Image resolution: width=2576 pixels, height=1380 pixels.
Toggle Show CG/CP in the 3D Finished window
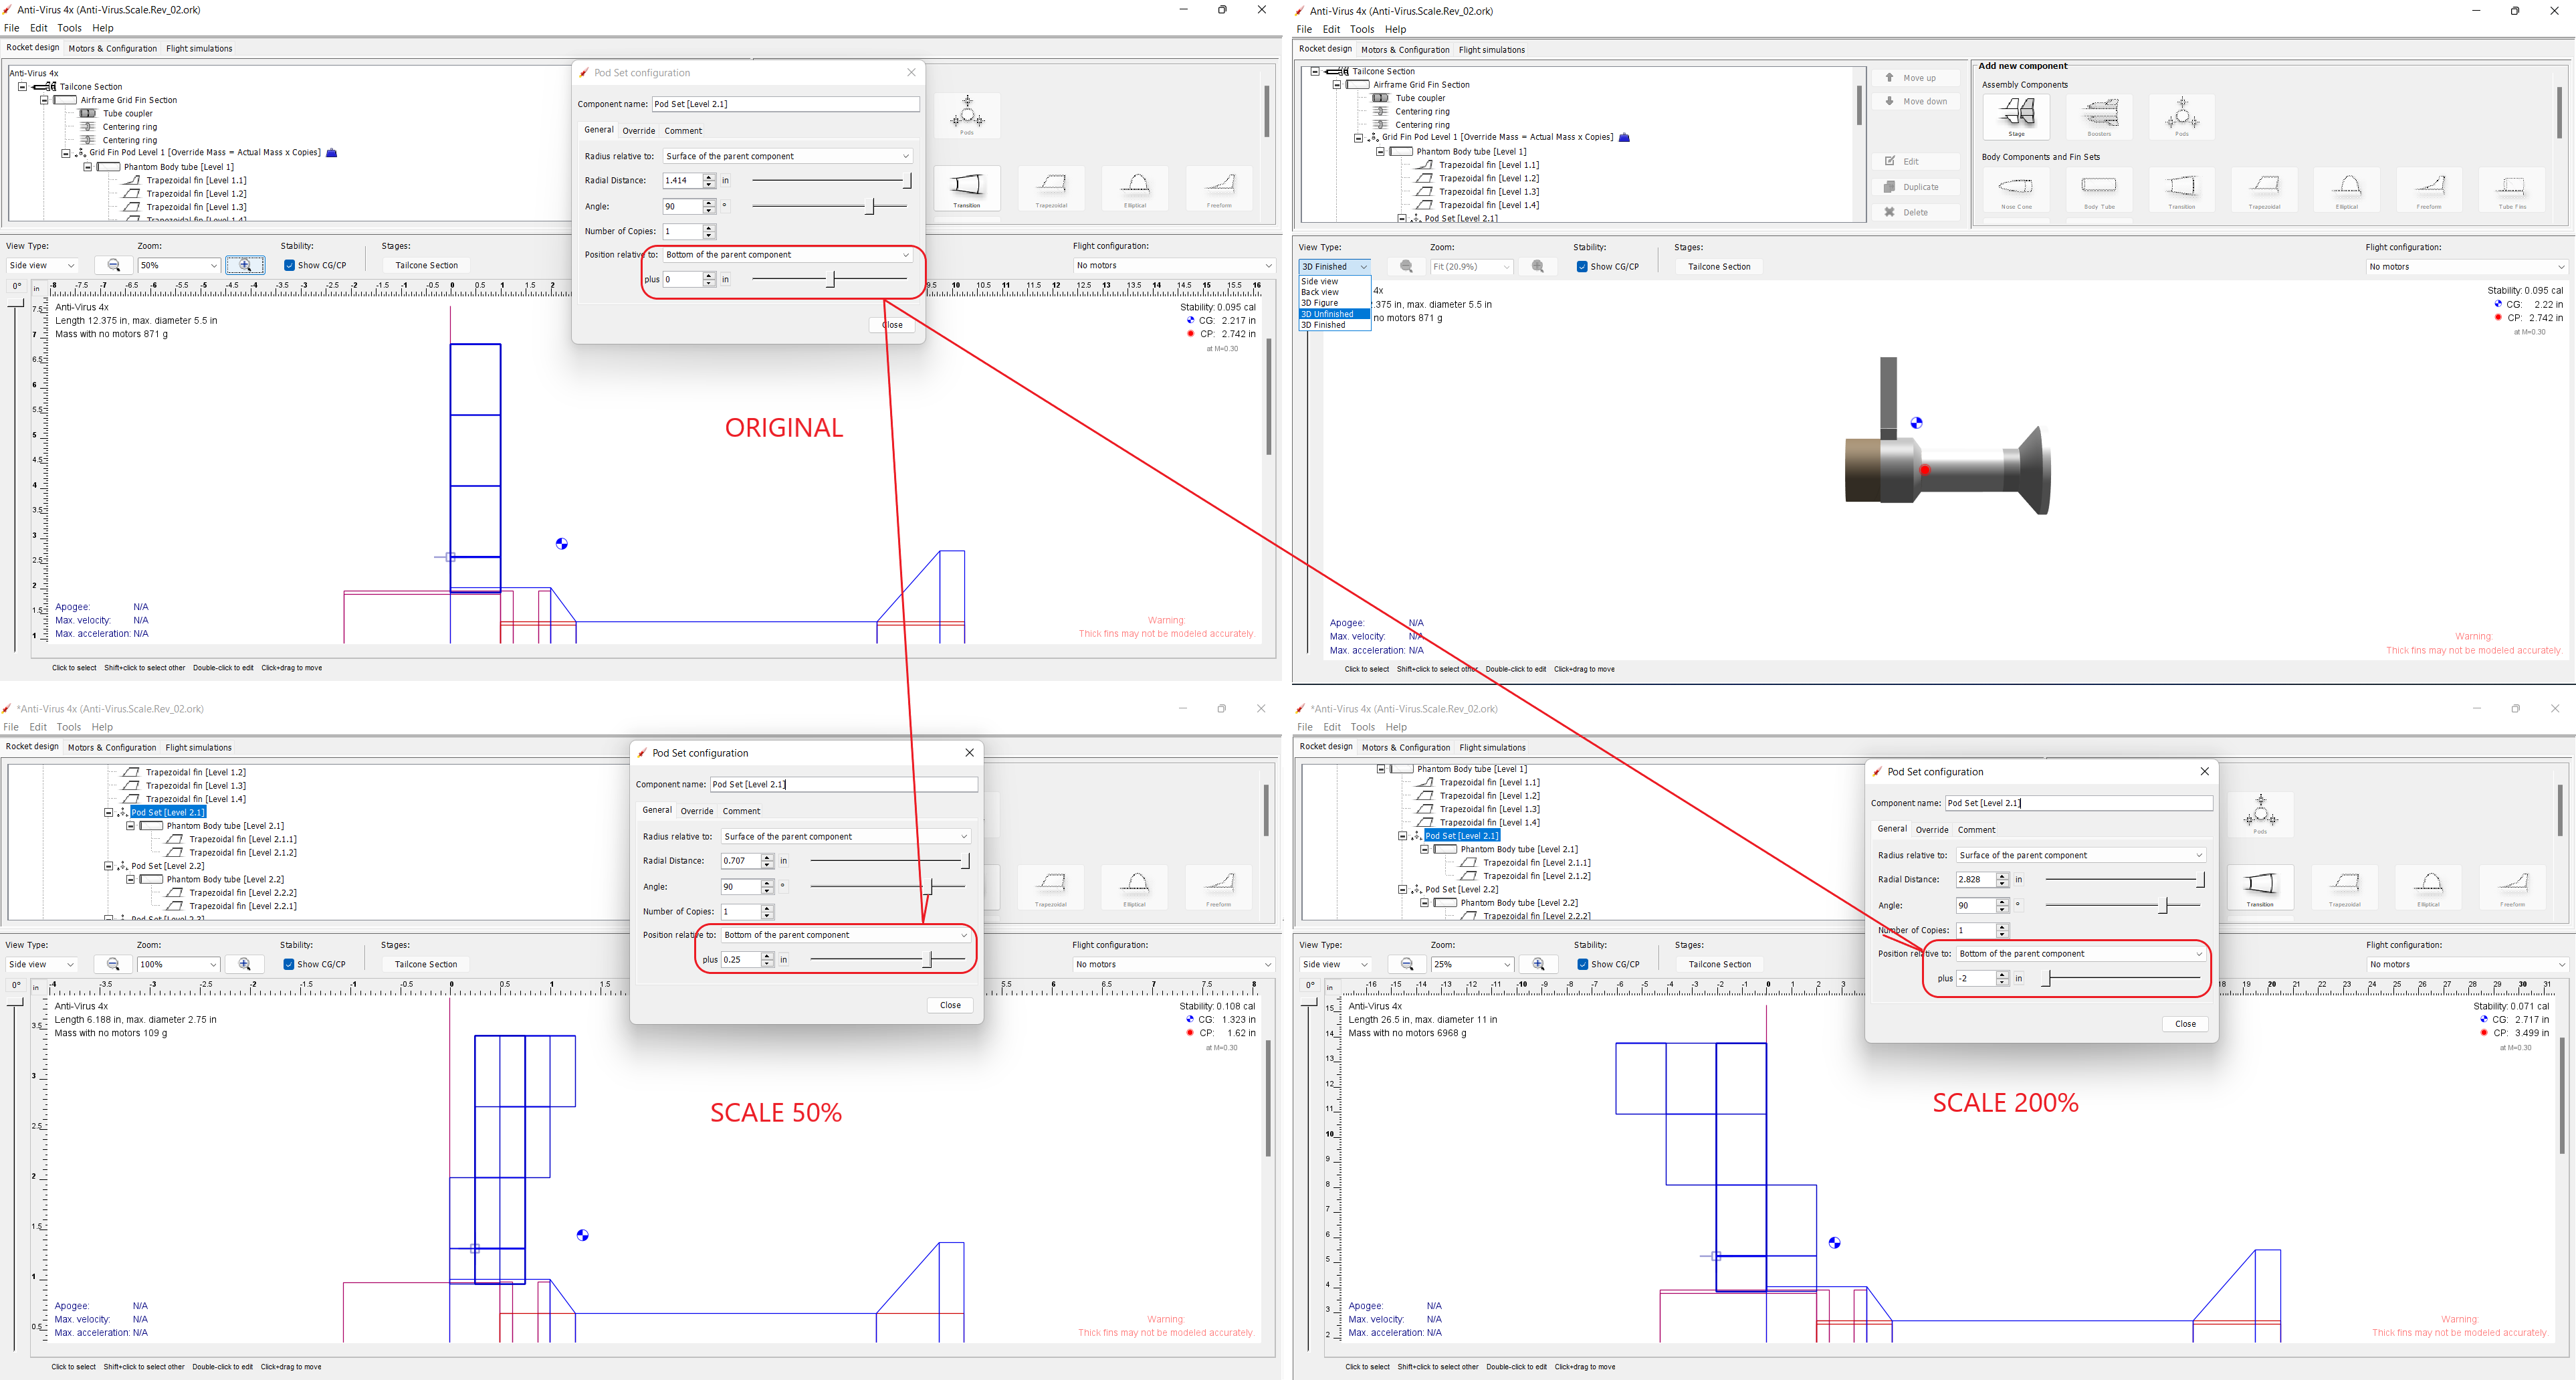tap(1582, 267)
